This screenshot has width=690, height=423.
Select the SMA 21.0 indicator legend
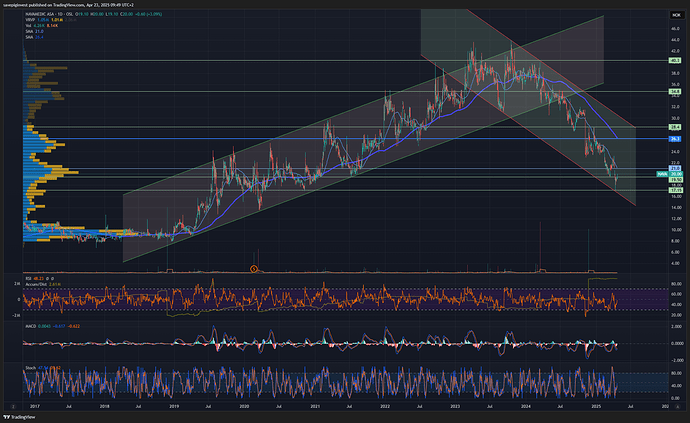tap(34, 31)
